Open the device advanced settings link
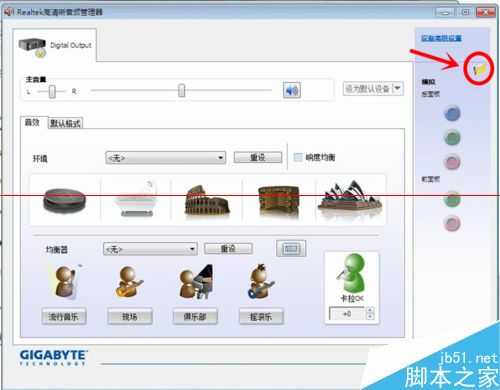500x390 pixels. [441, 38]
